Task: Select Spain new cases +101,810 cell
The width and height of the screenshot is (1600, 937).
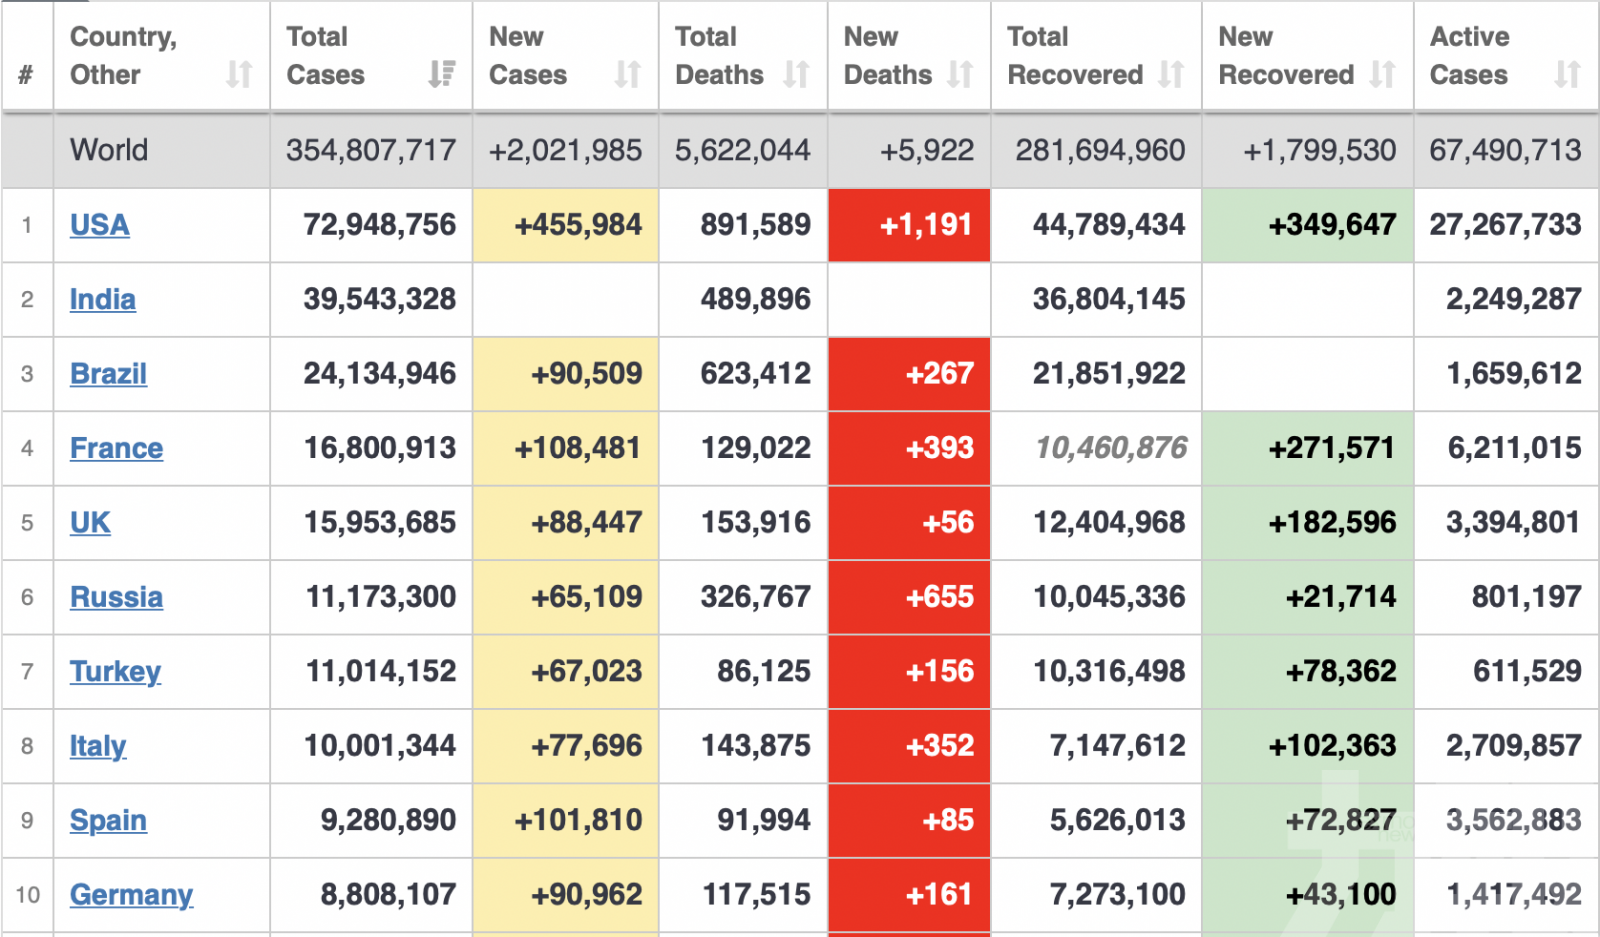Action: point(565,821)
